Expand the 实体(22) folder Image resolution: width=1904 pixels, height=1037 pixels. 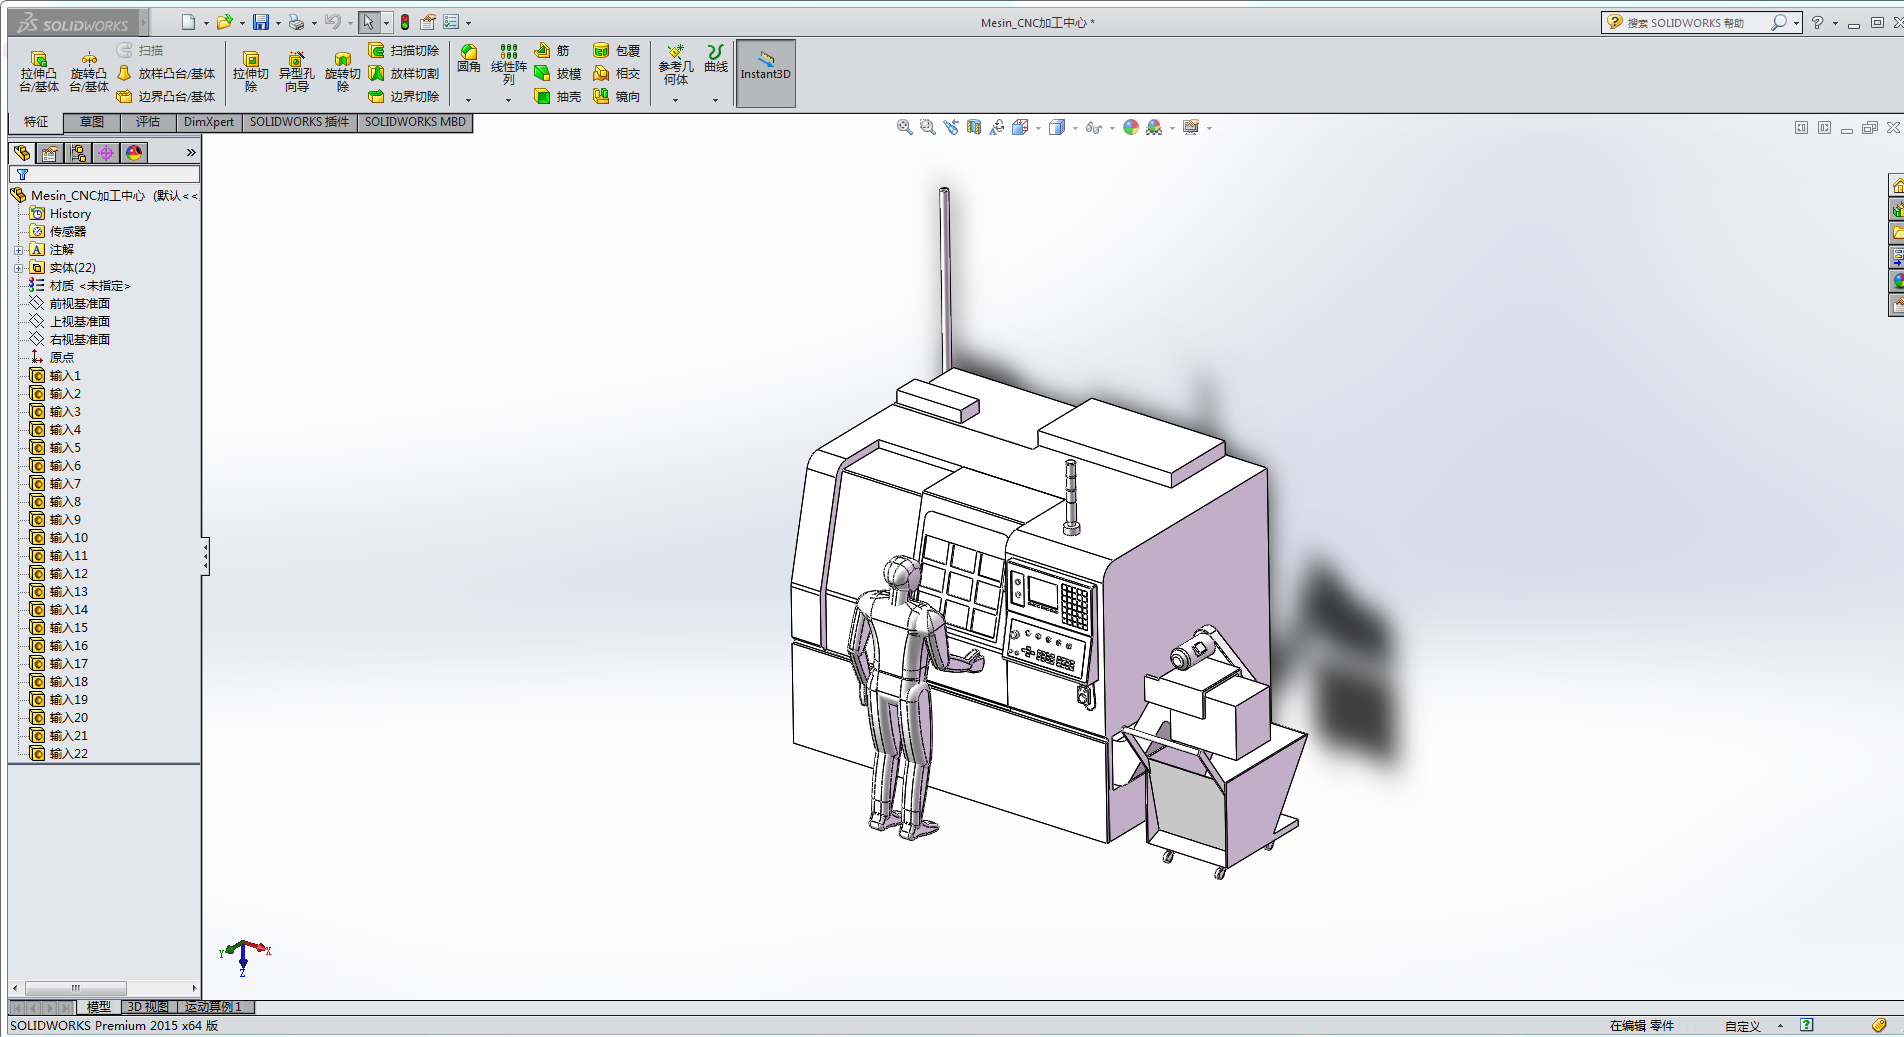coord(17,267)
